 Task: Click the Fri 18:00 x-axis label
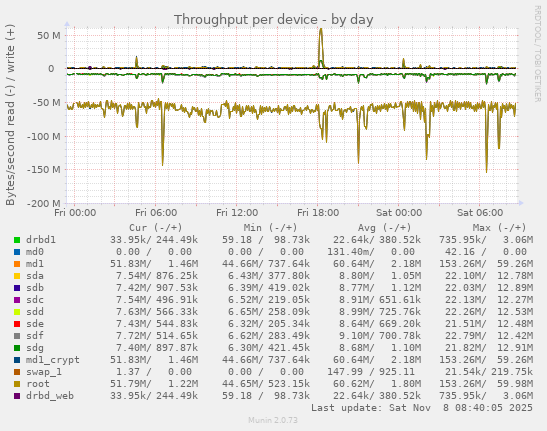[x=318, y=213]
